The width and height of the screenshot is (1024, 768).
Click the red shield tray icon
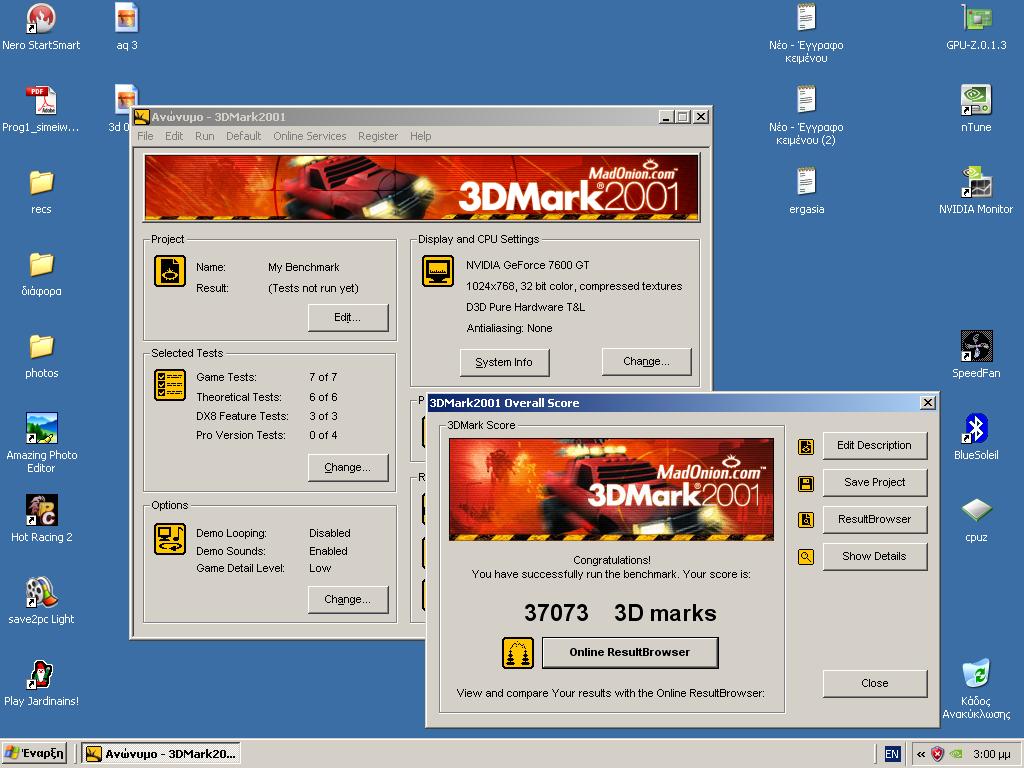point(938,754)
